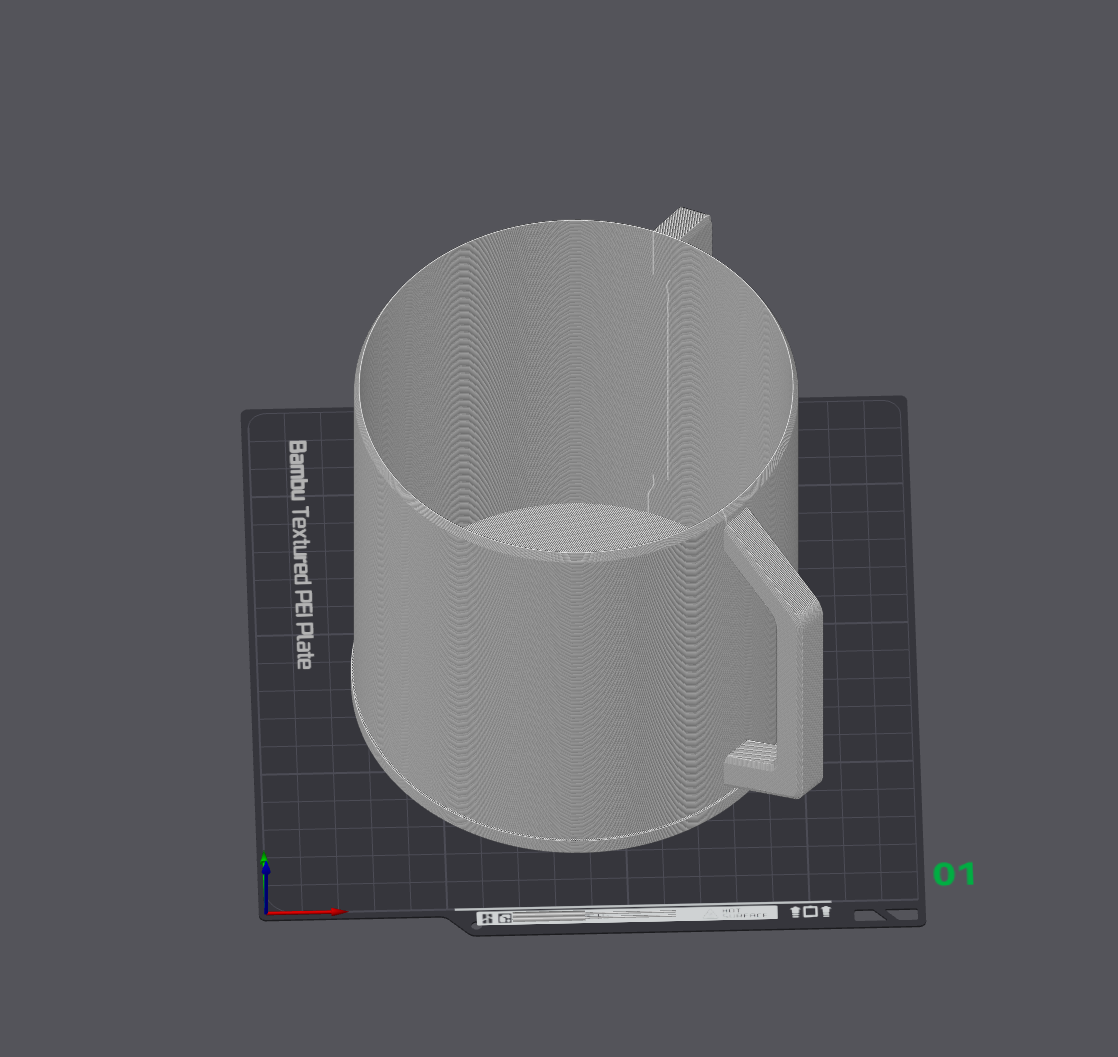Viewport: 1118px width, 1057px height.
Task: Click the handle's top attachment behind the rim
Action: (688, 223)
